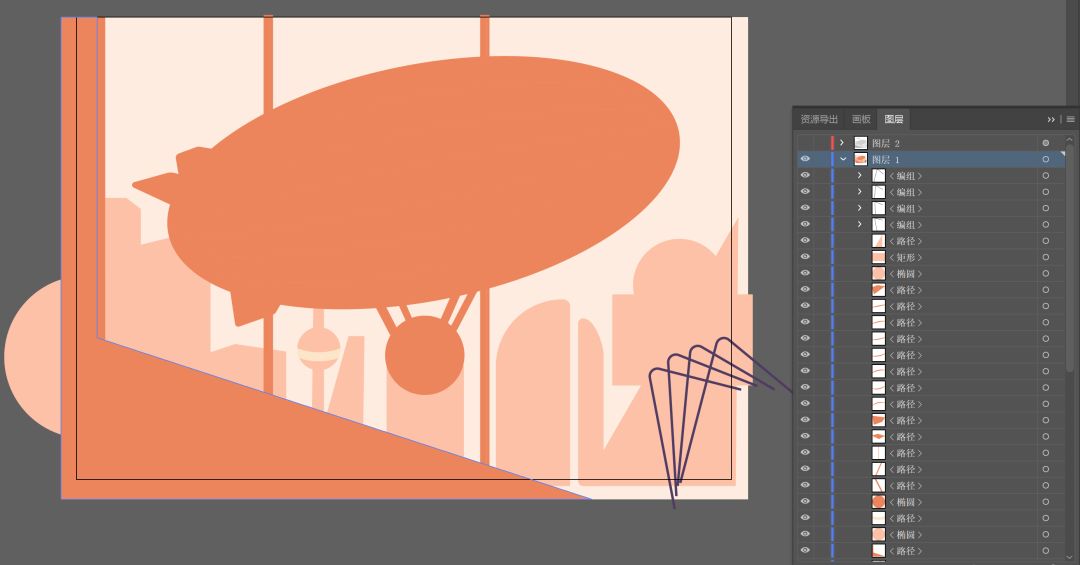Screen dimensions: 1080x565
Task: Open the 画板 tab
Action: point(861,119)
